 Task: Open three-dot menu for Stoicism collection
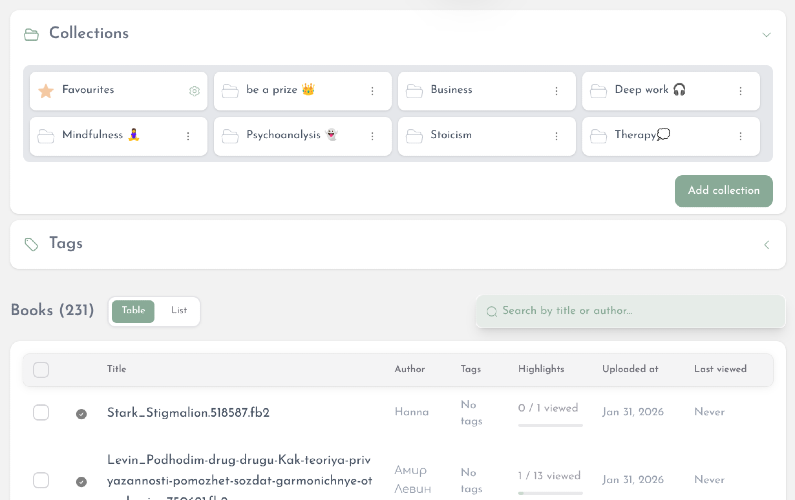556,136
